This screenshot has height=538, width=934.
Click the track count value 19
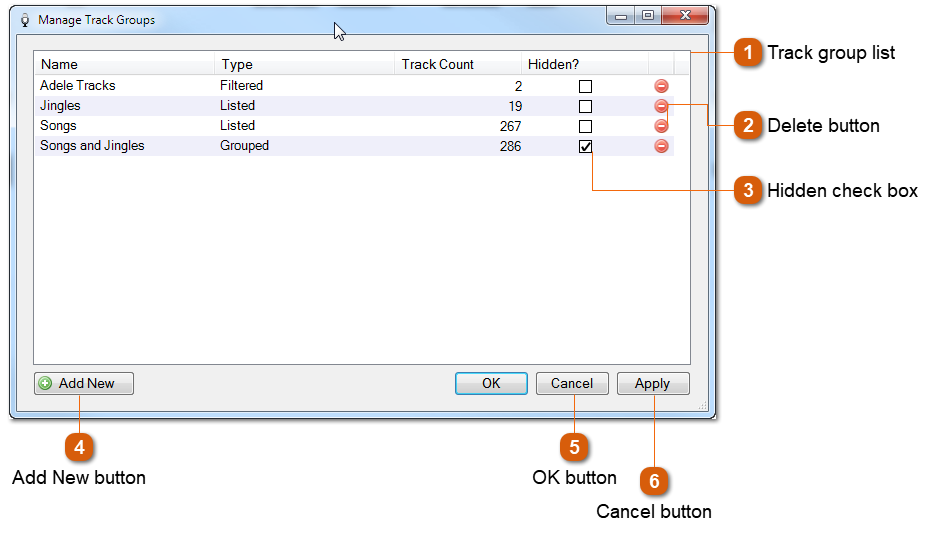pos(515,107)
